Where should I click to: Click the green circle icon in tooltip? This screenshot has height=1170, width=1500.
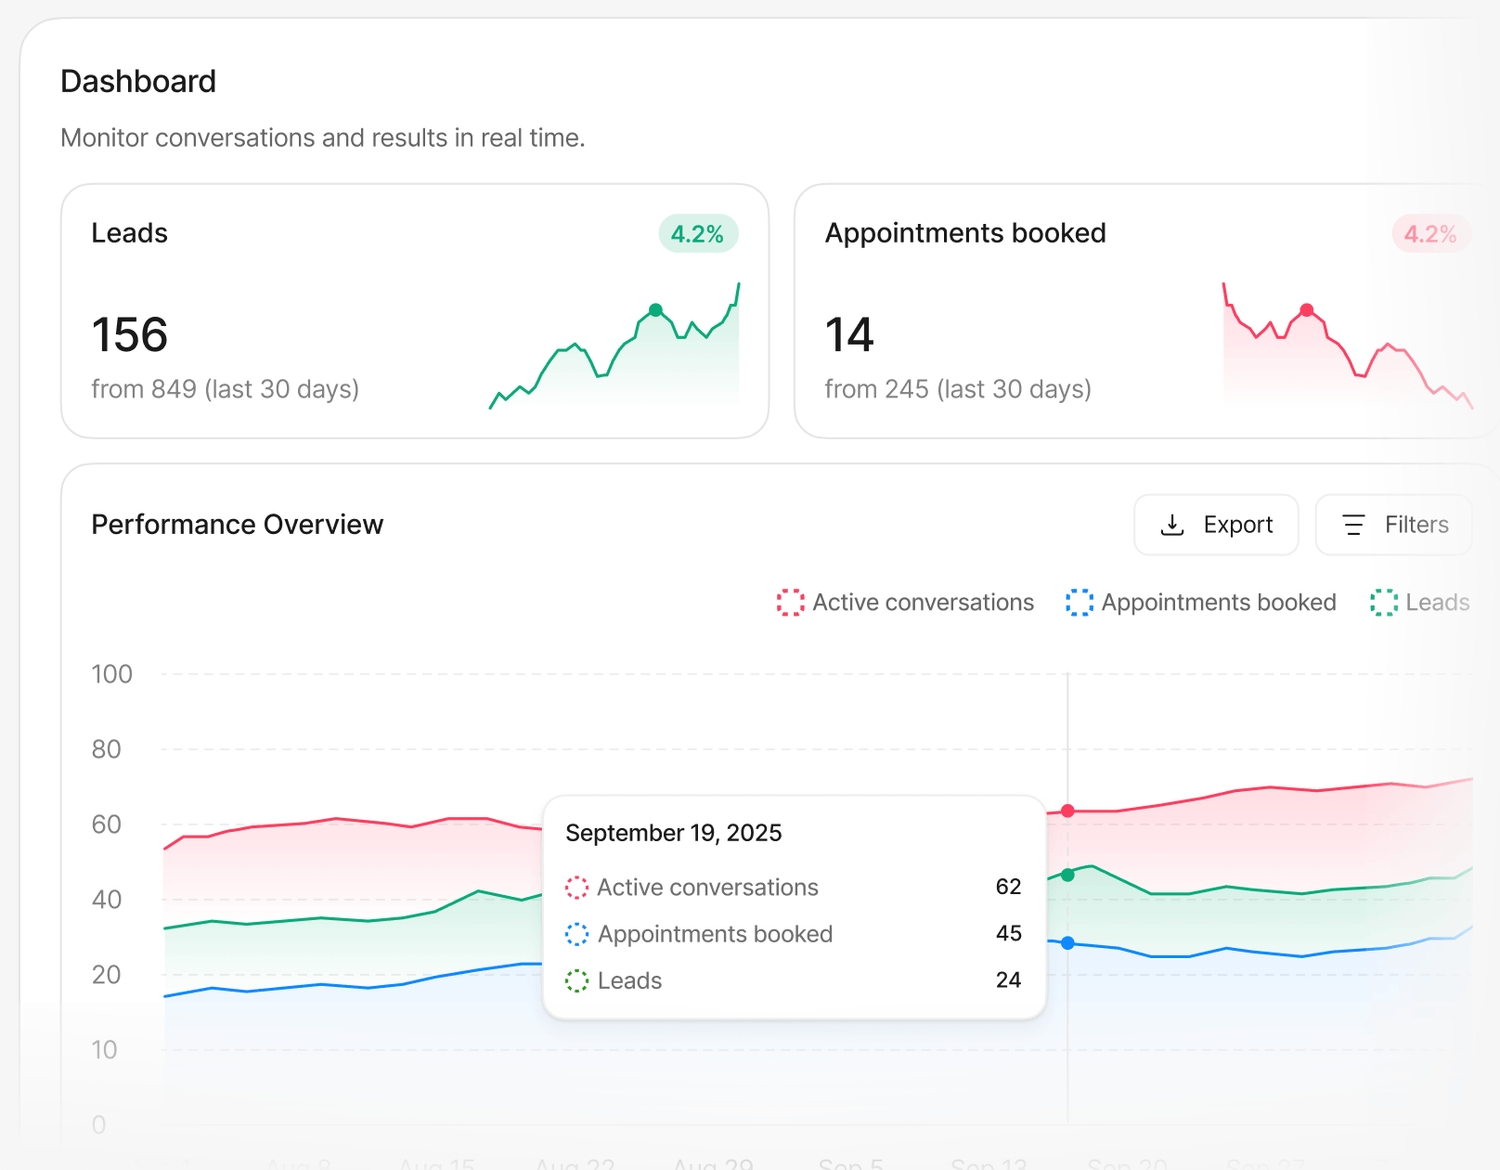[x=577, y=981]
